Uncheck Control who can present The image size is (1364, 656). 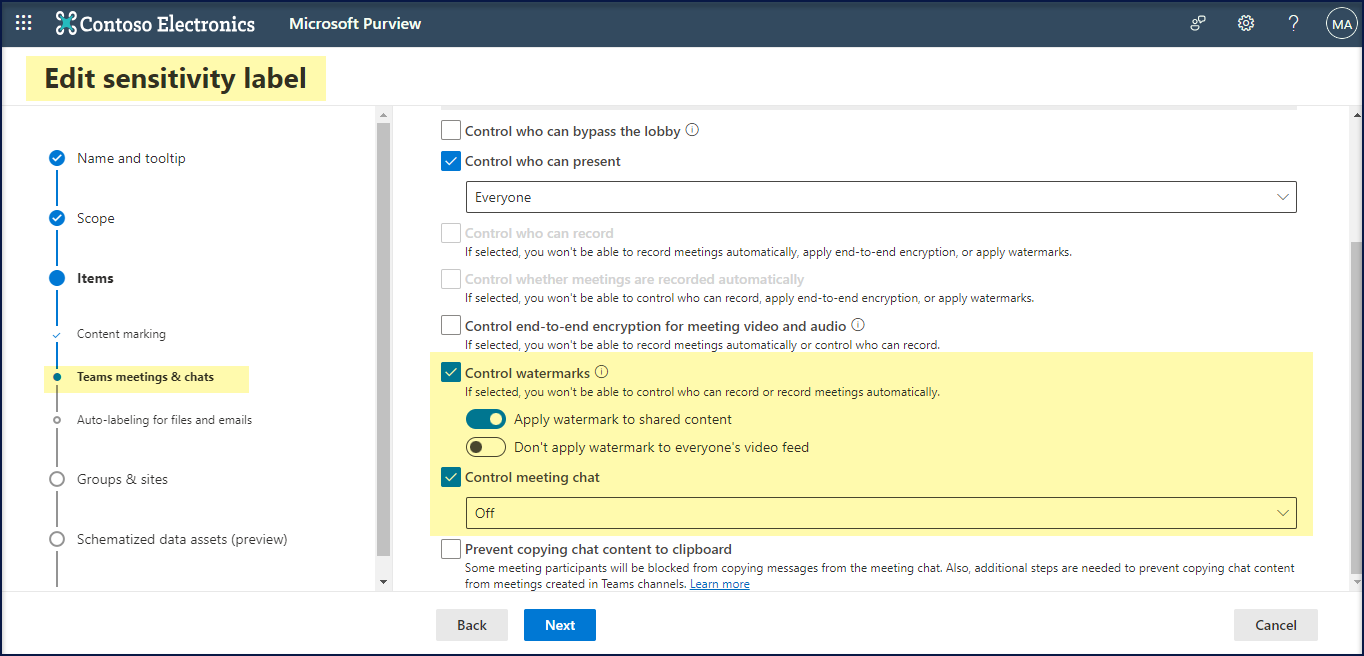click(452, 161)
